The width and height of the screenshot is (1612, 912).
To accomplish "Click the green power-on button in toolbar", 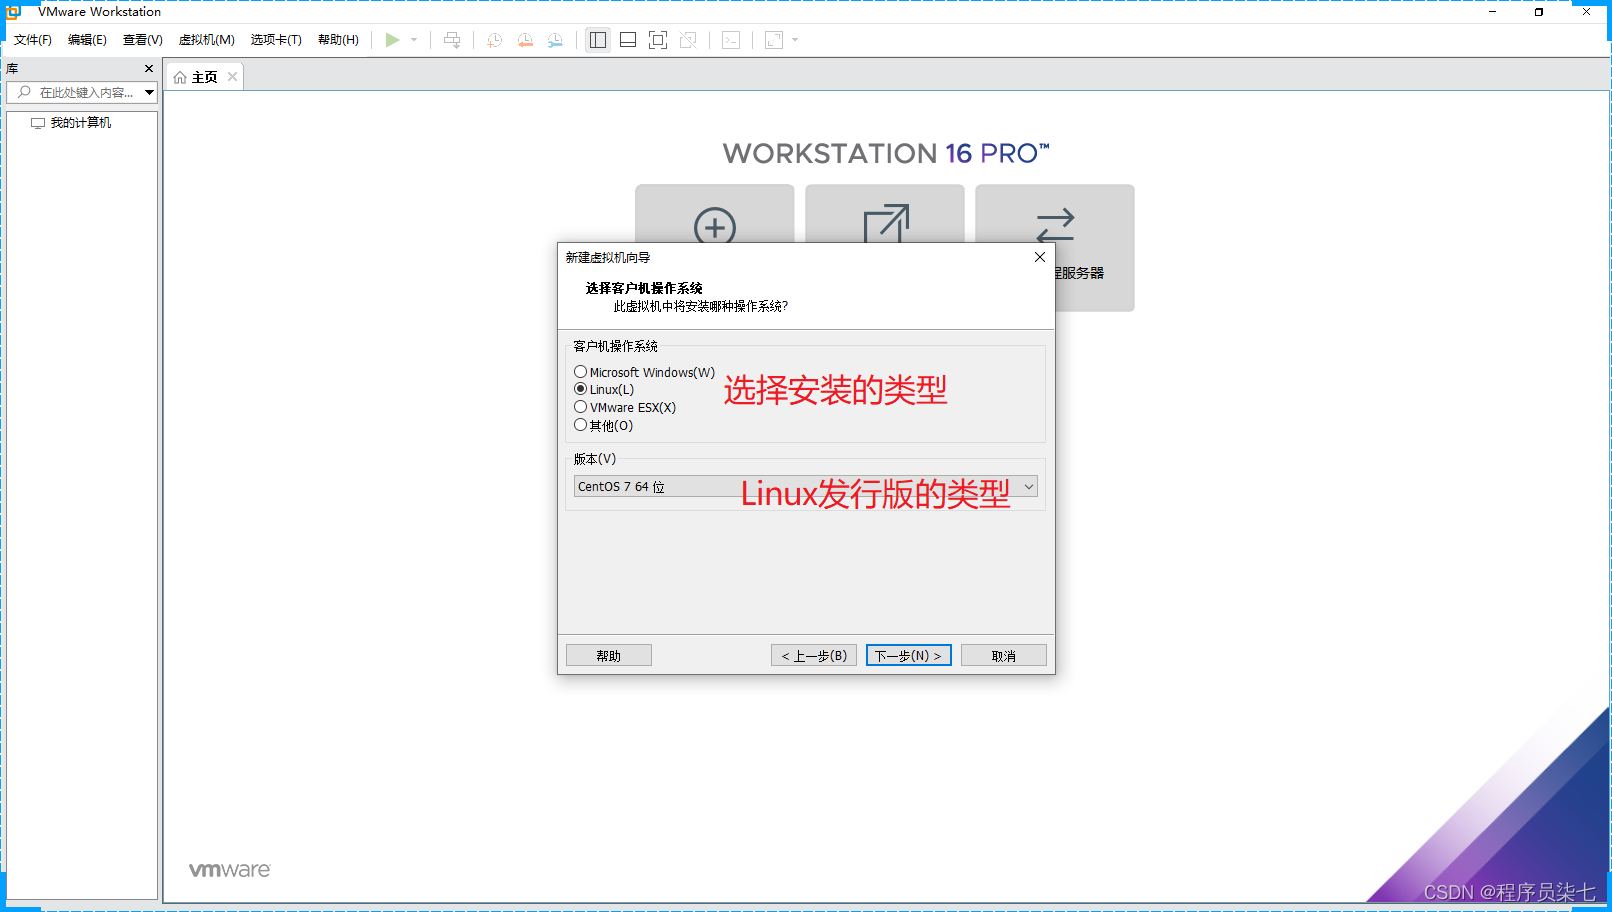I will pos(392,40).
